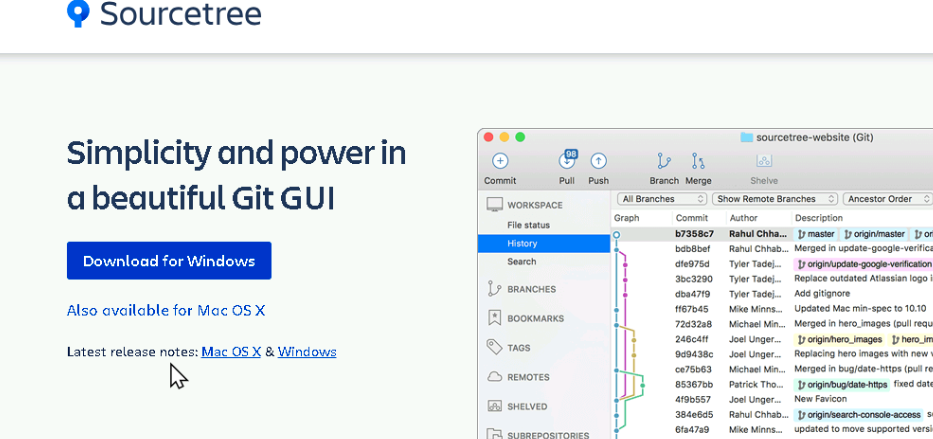This screenshot has width=933, height=439.
Task: Click the Branches icon in sidebar
Action: pyautogui.click(x=494, y=289)
